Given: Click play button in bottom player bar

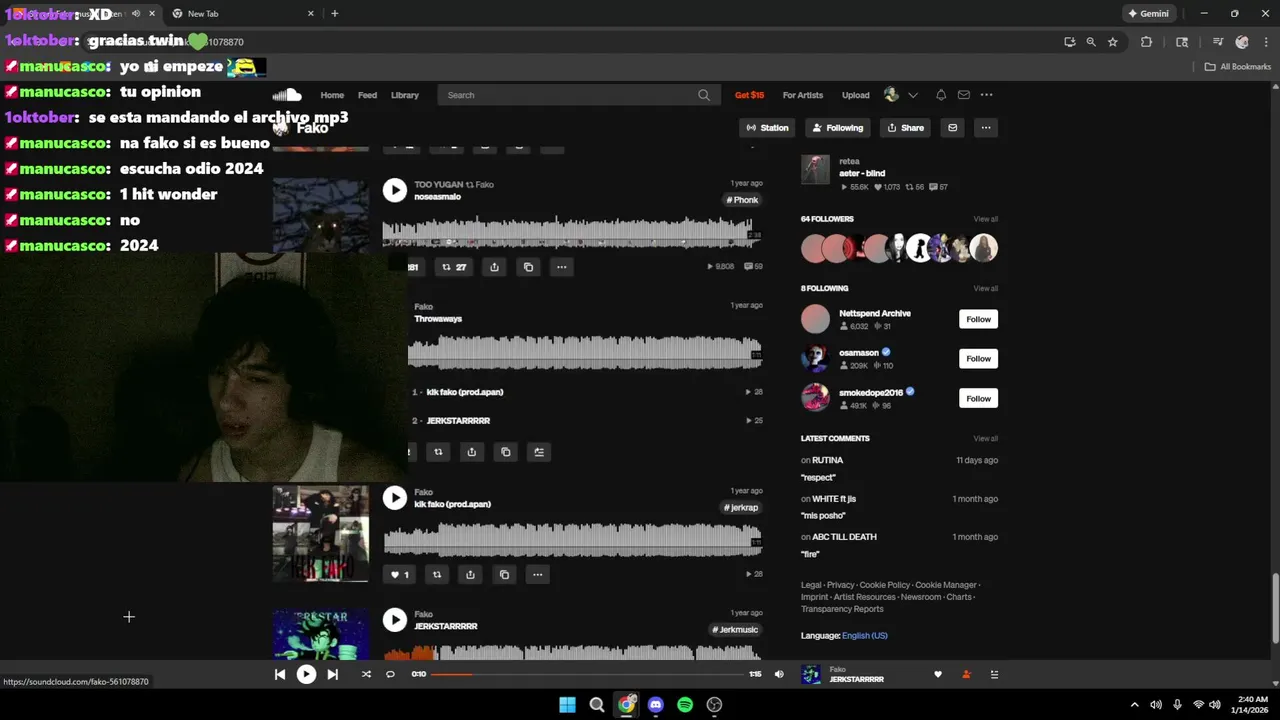Looking at the screenshot, I should 306,675.
